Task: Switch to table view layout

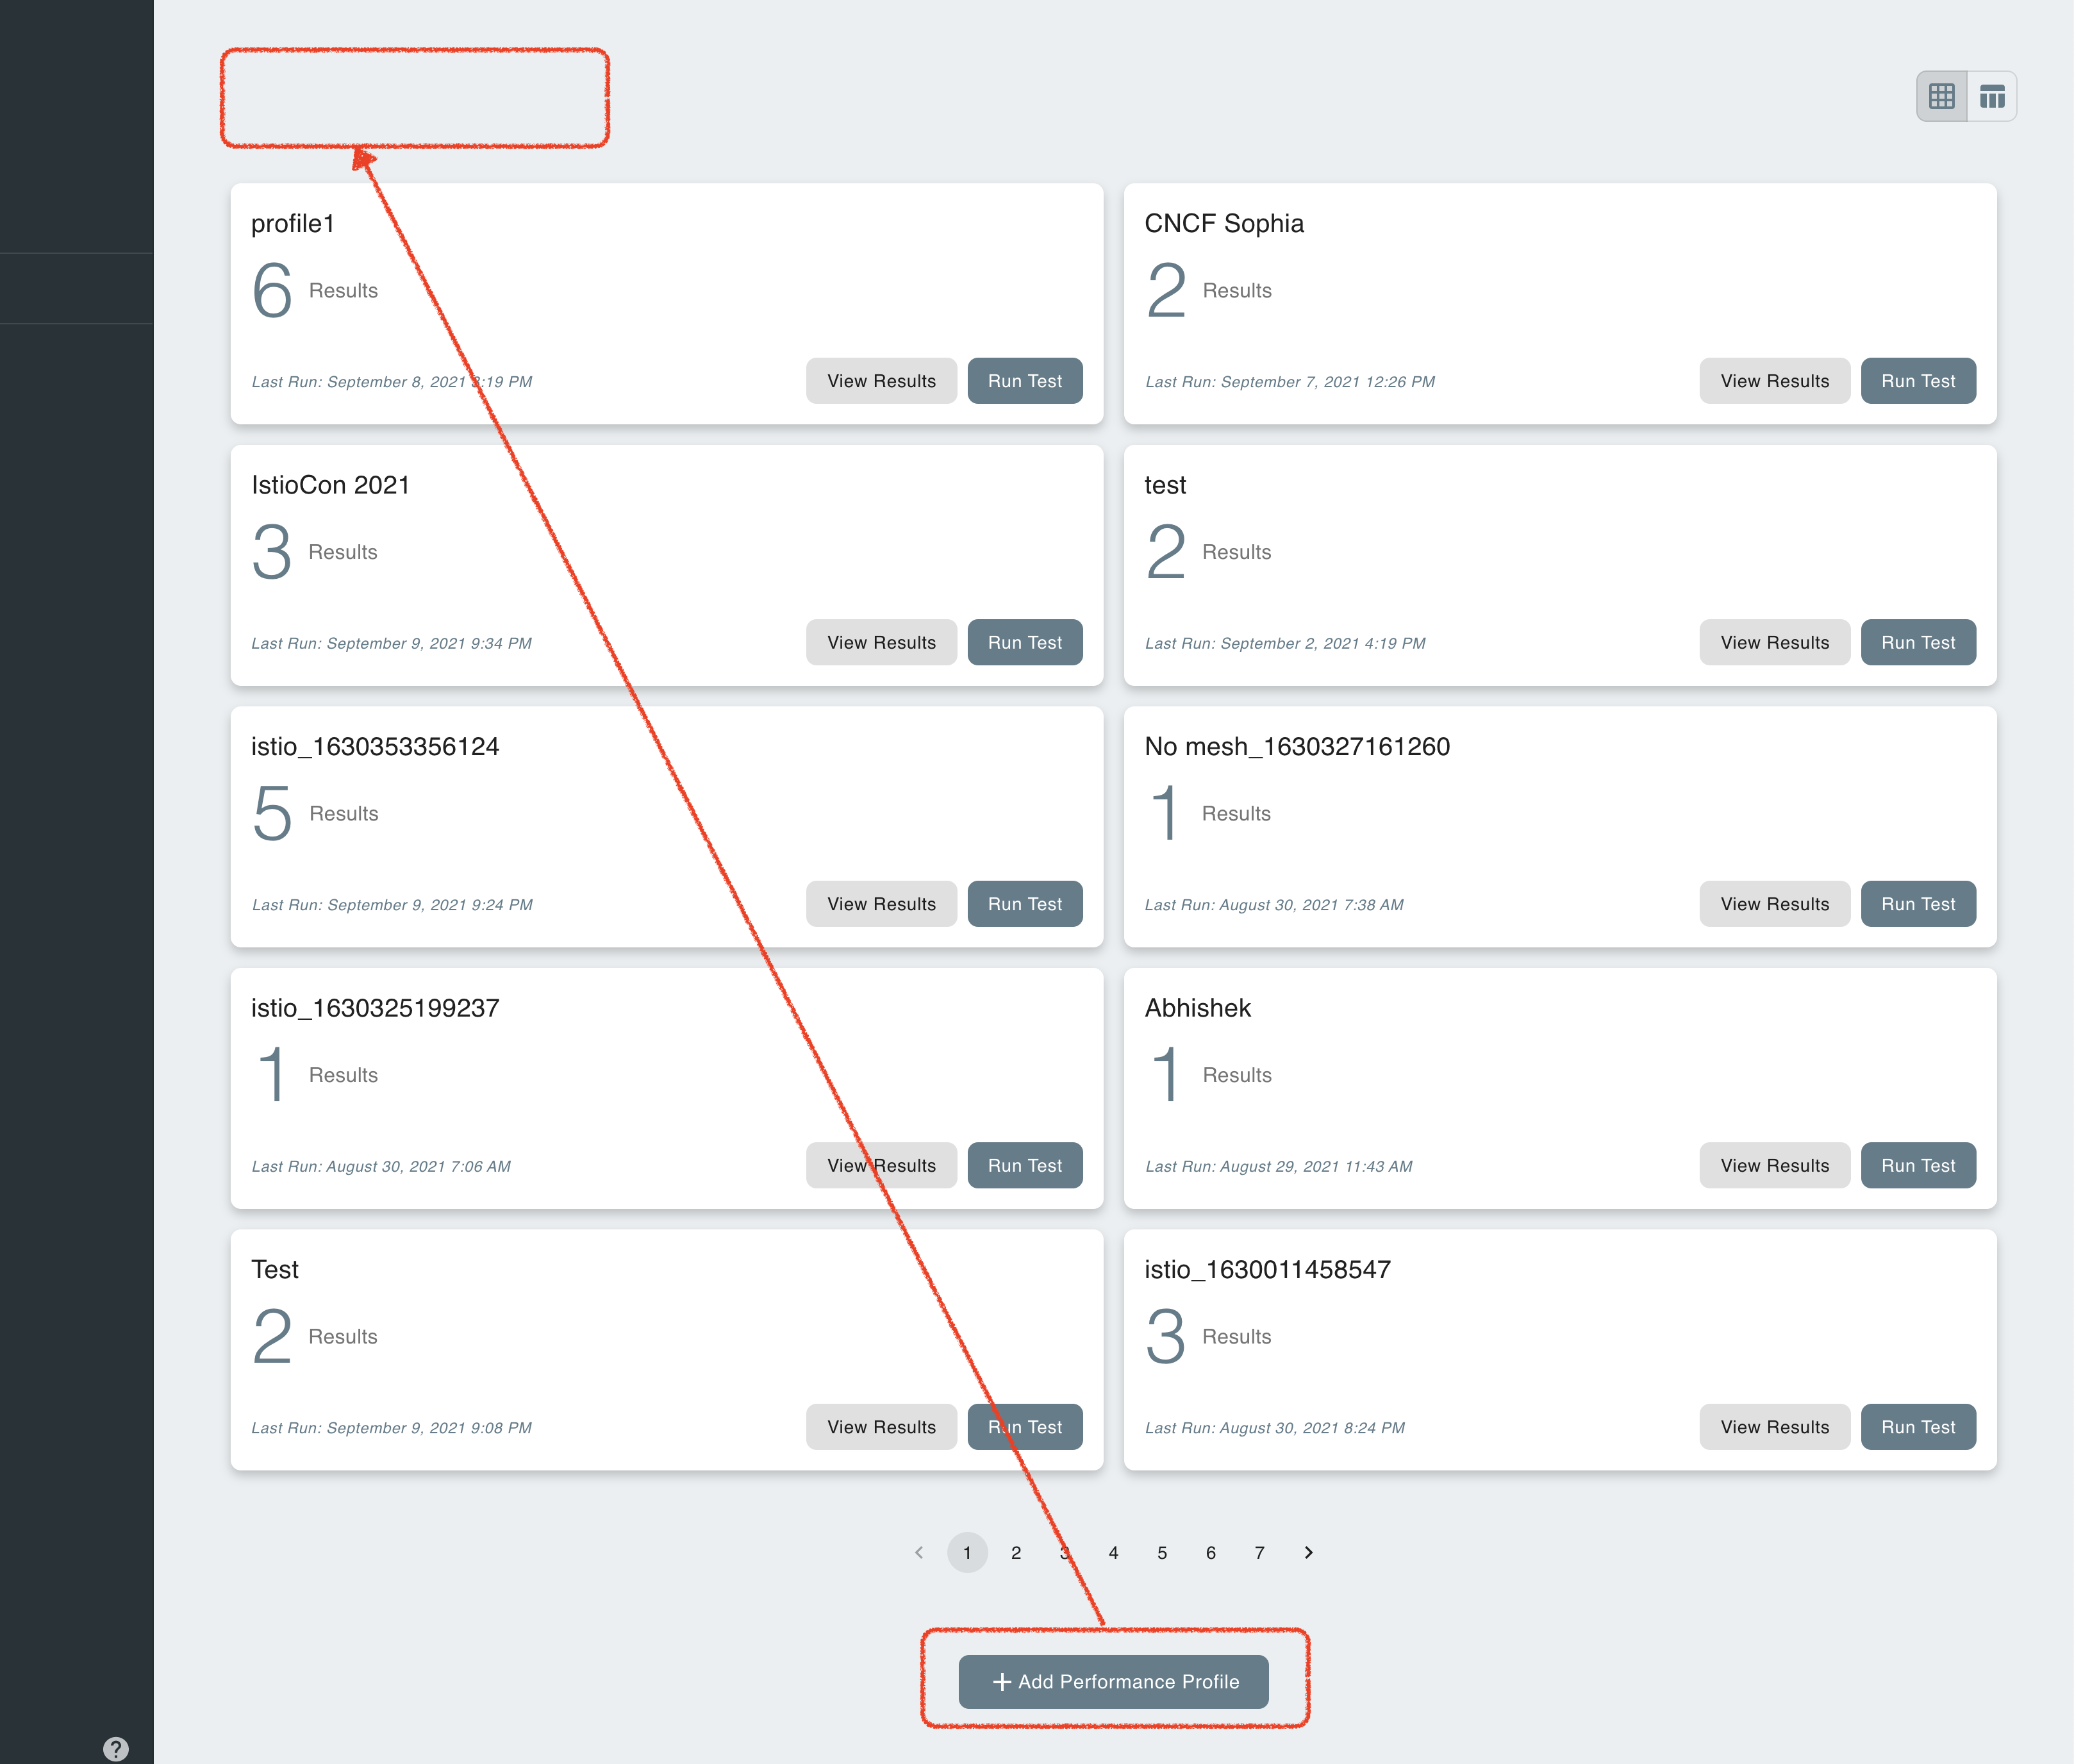Action: pos(1991,95)
